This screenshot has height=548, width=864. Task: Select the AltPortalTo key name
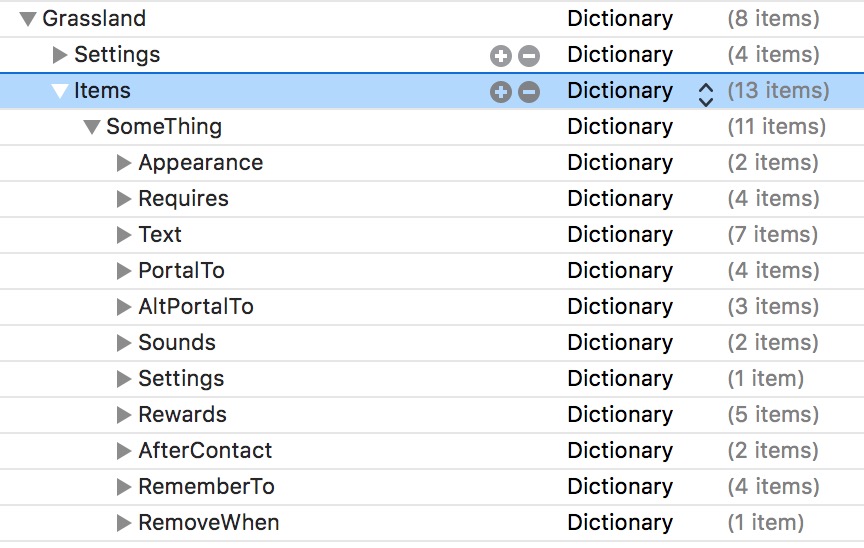[x=195, y=306]
